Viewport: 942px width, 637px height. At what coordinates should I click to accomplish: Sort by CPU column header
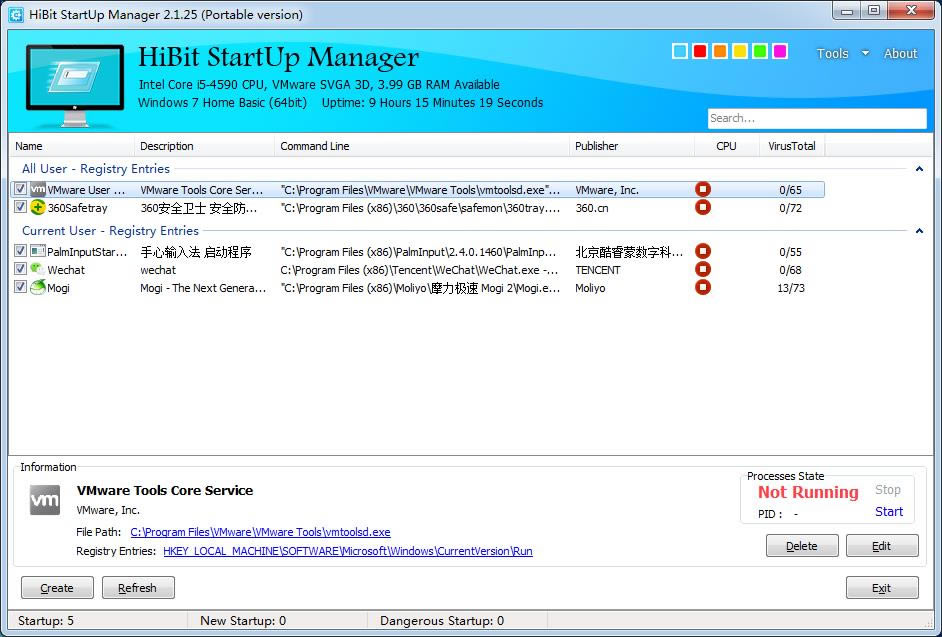(x=726, y=146)
